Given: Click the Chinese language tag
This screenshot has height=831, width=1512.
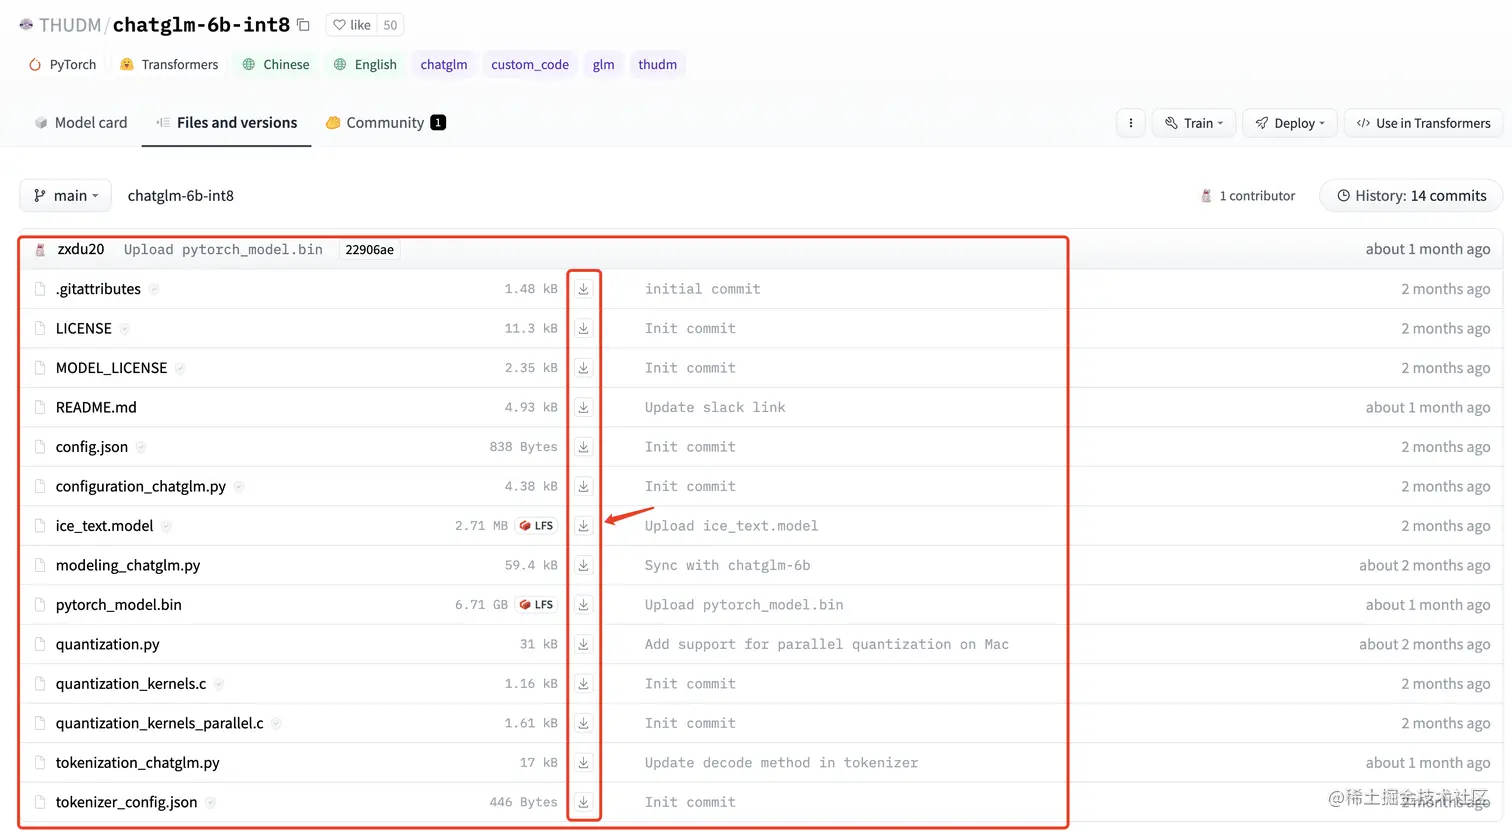Looking at the screenshot, I should (x=276, y=65).
